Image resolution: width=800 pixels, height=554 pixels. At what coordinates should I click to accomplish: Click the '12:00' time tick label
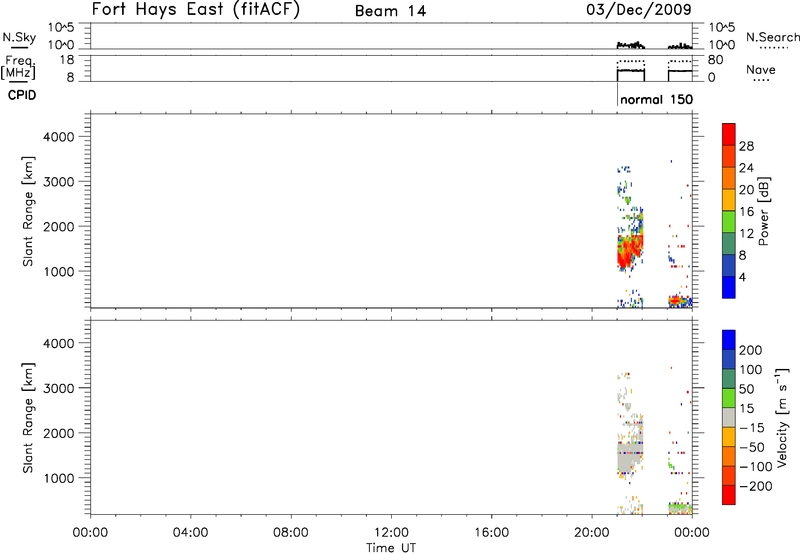(x=391, y=533)
